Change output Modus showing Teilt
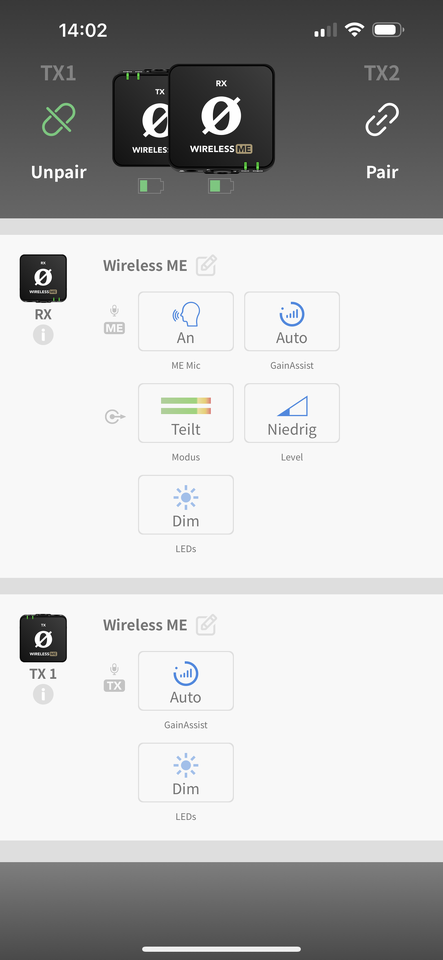This screenshot has width=443, height=960. click(x=186, y=413)
